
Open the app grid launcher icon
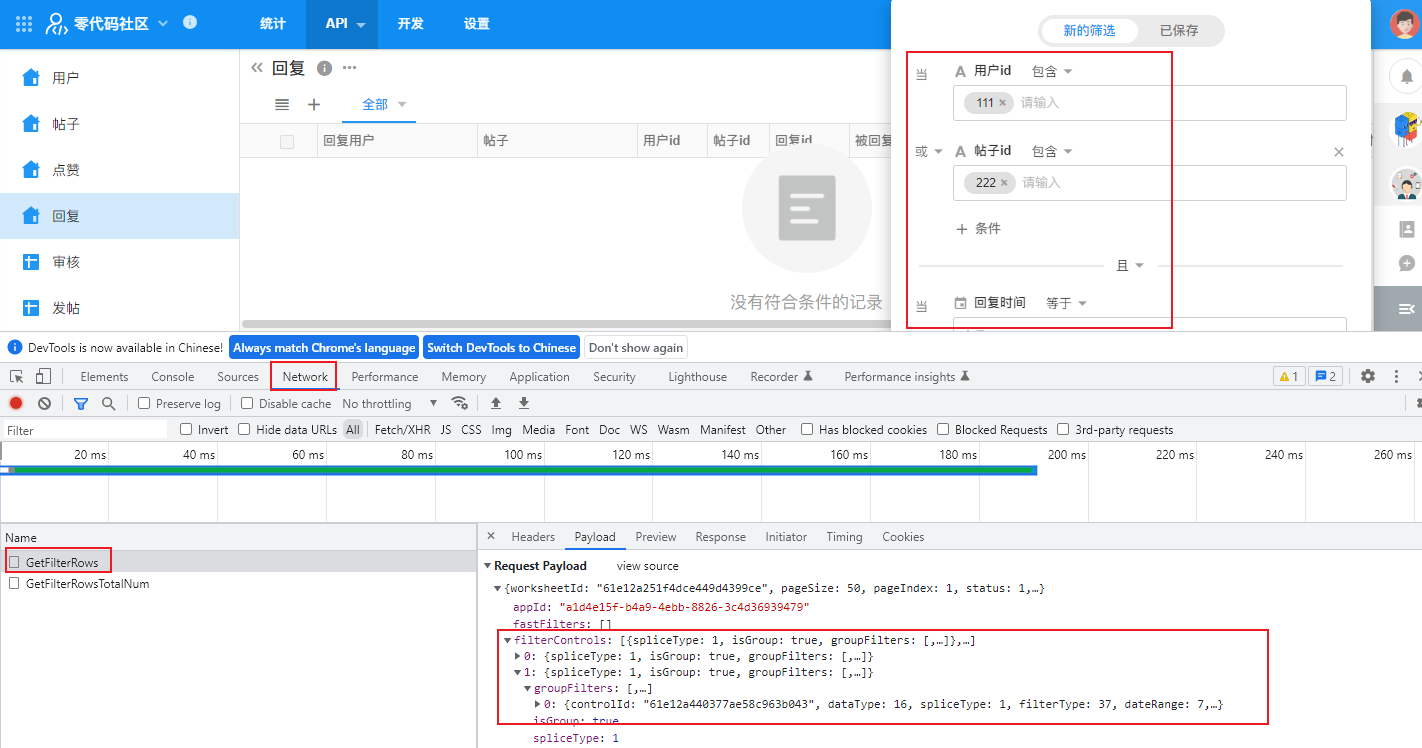[24, 23]
